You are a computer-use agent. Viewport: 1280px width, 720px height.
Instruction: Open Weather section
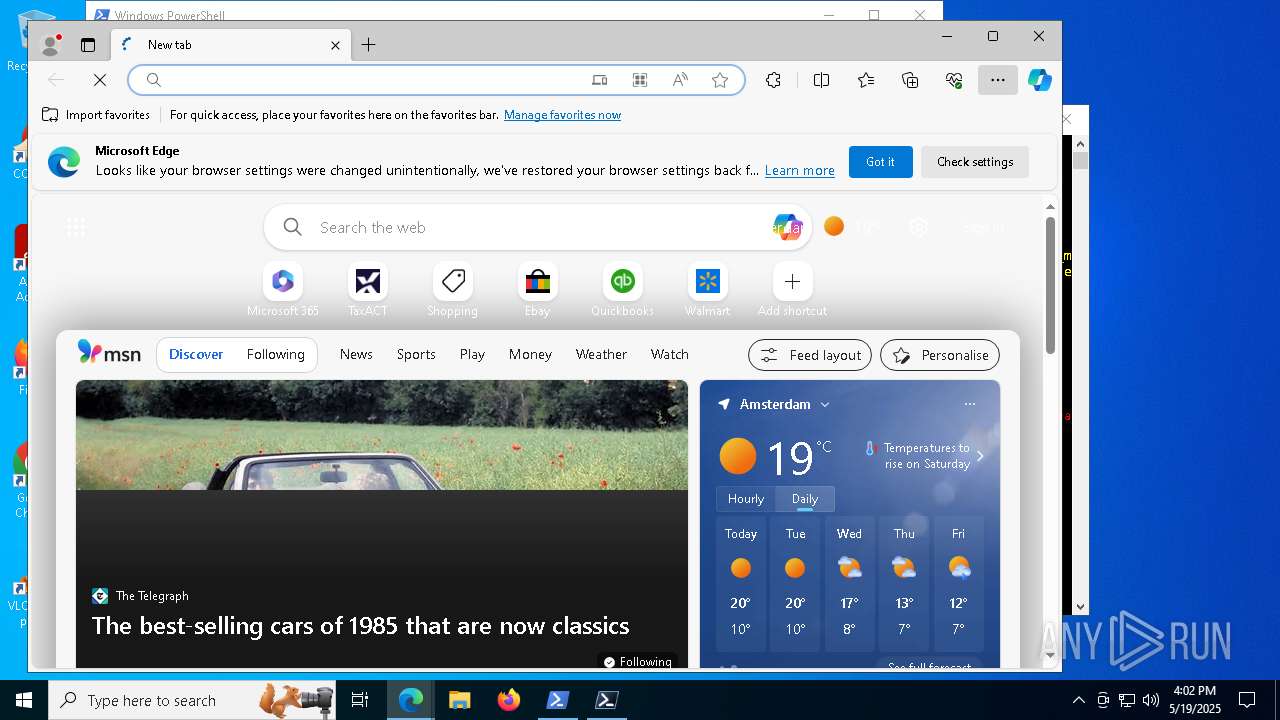pos(601,354)
